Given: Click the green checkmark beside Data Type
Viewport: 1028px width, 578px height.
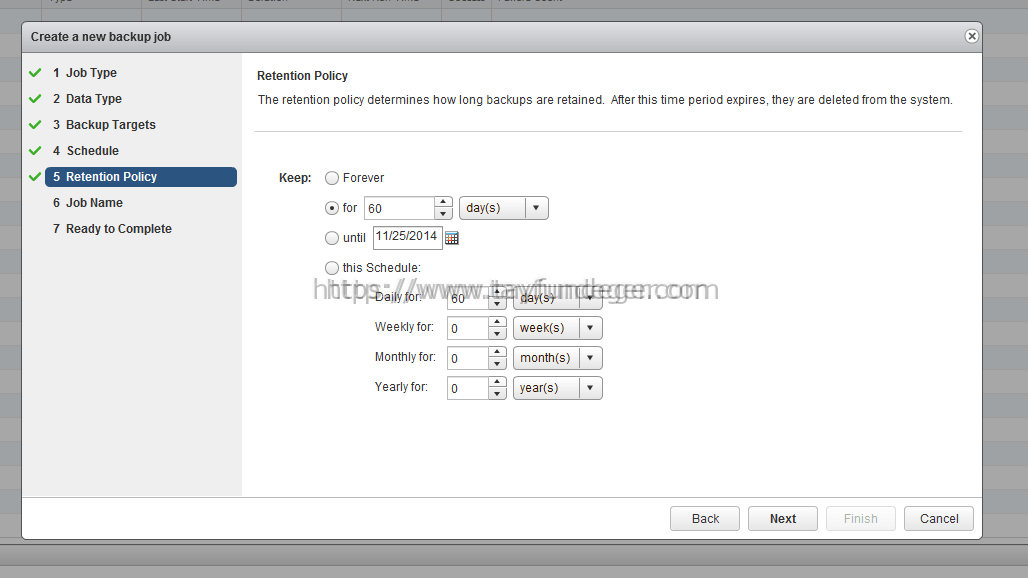Looking at the screenshot, I should click(35, 99).
